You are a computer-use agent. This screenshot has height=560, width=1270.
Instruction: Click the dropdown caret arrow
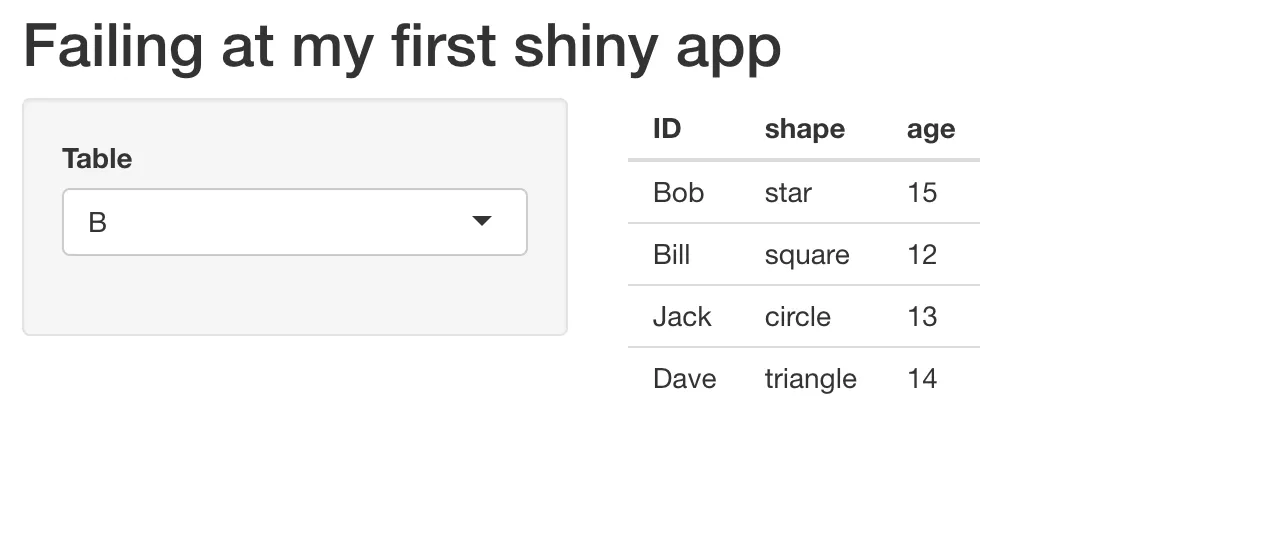pos(482,221)
